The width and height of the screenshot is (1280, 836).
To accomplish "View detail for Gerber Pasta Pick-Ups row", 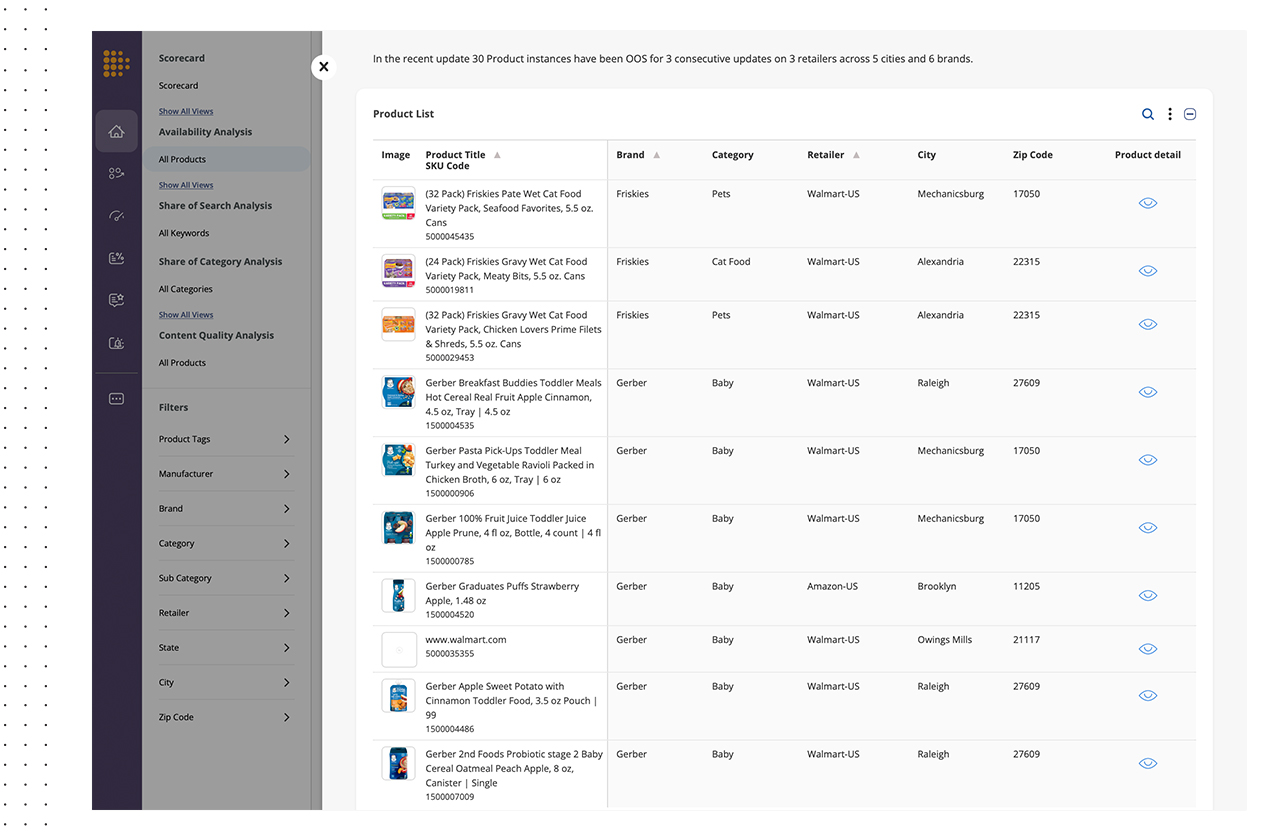I will click(x=1148, y=460).
